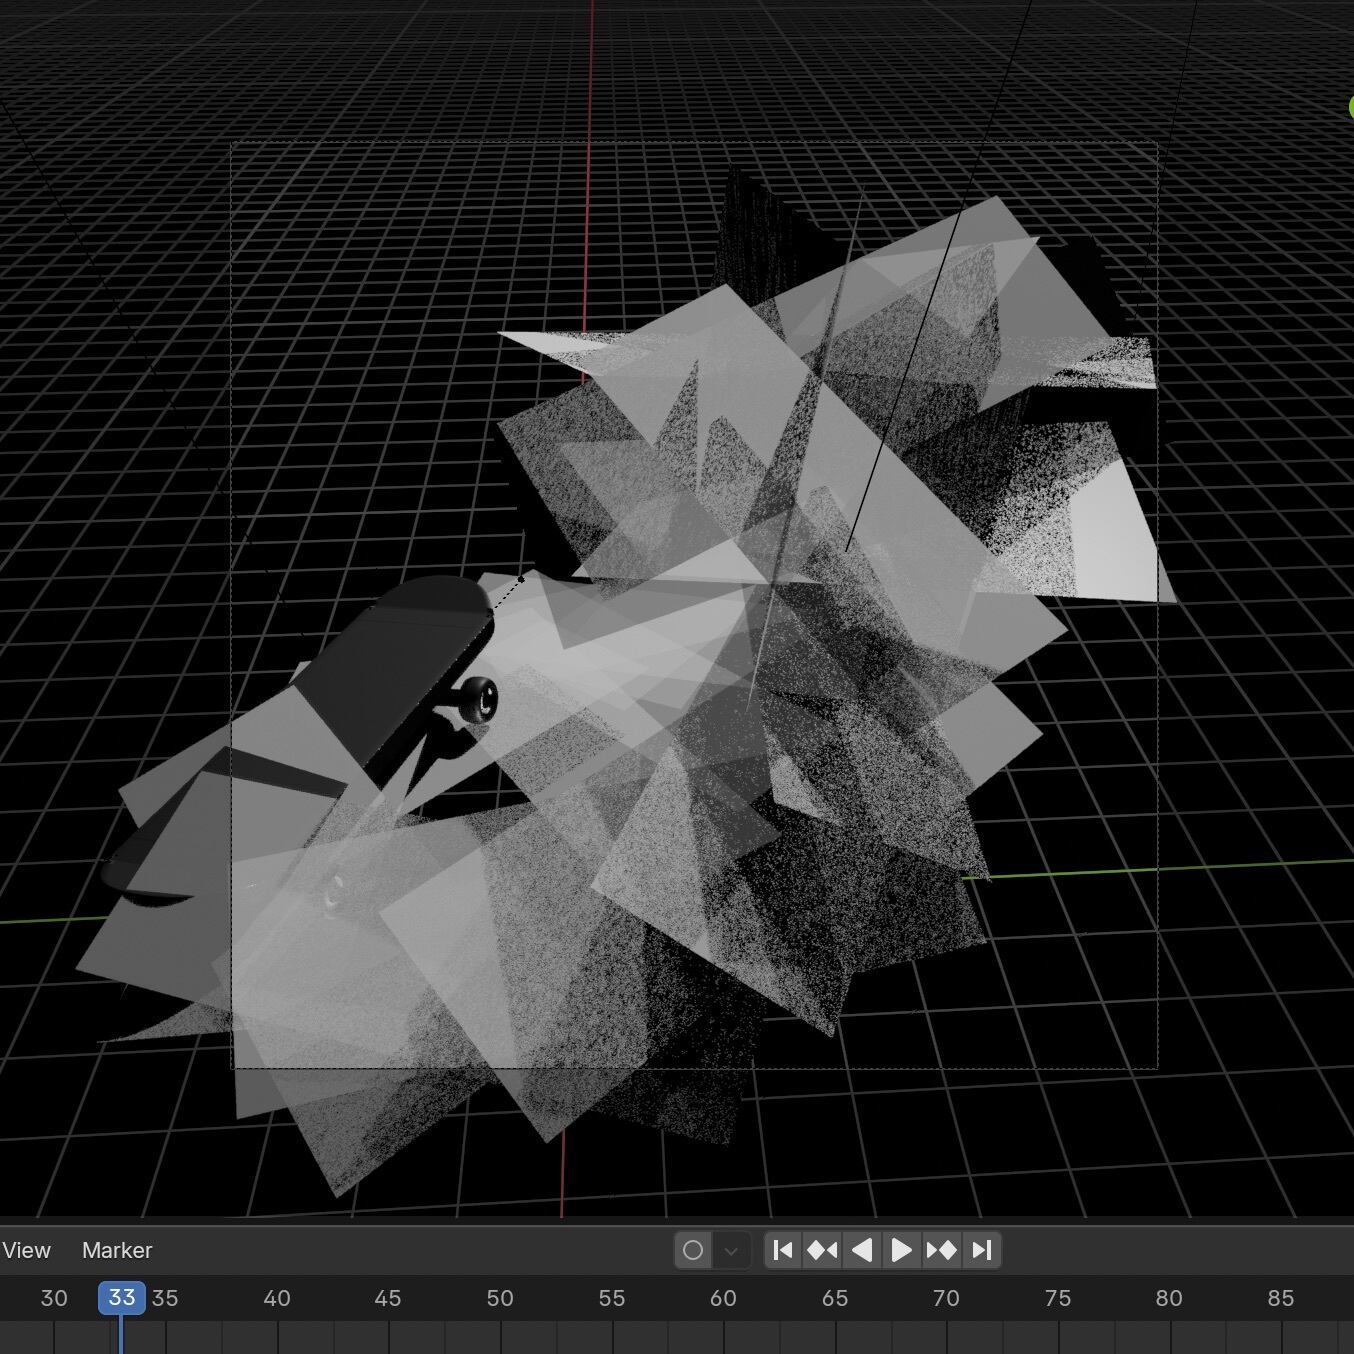Jump to the next keyframe

(941, 1250)
